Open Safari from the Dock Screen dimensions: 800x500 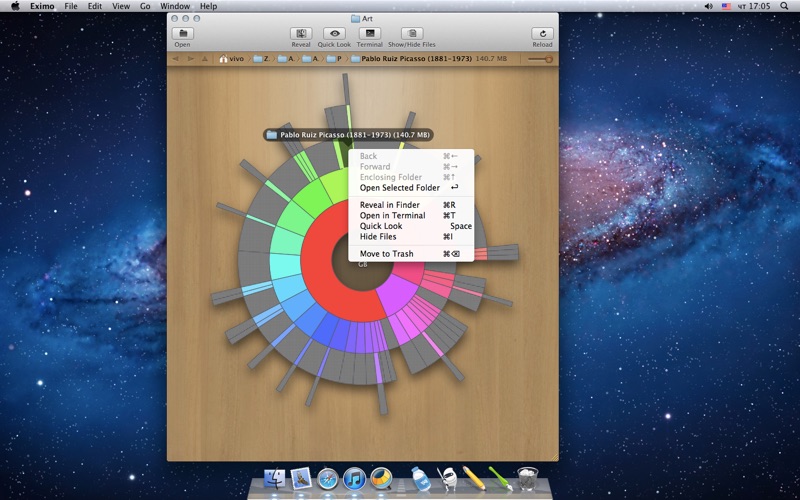pos(328,479)
